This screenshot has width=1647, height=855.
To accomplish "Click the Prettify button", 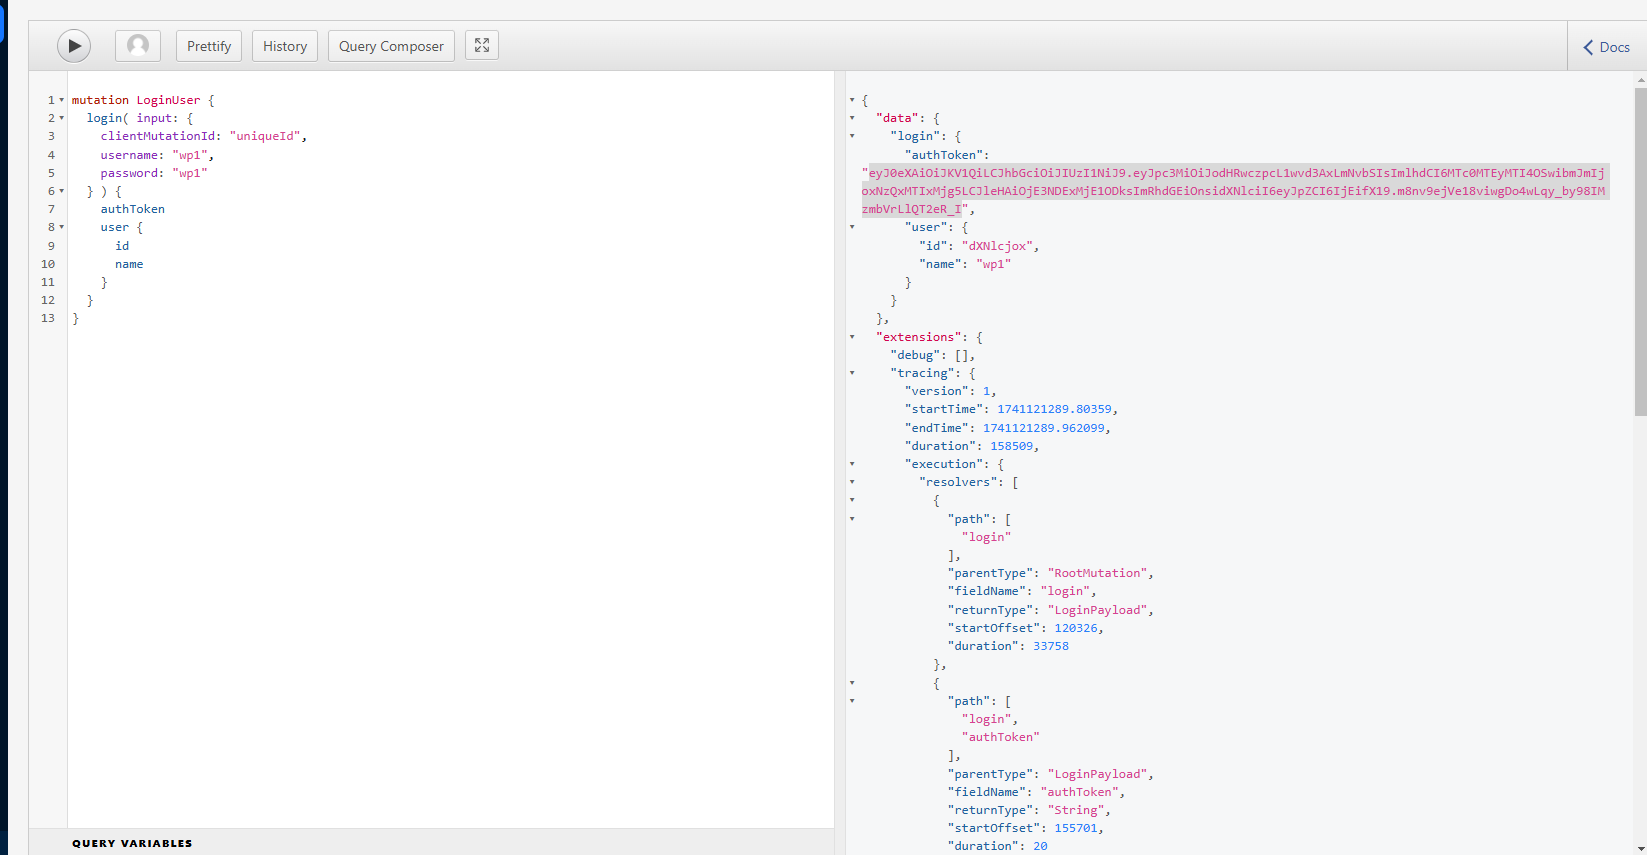I will 209,46.
